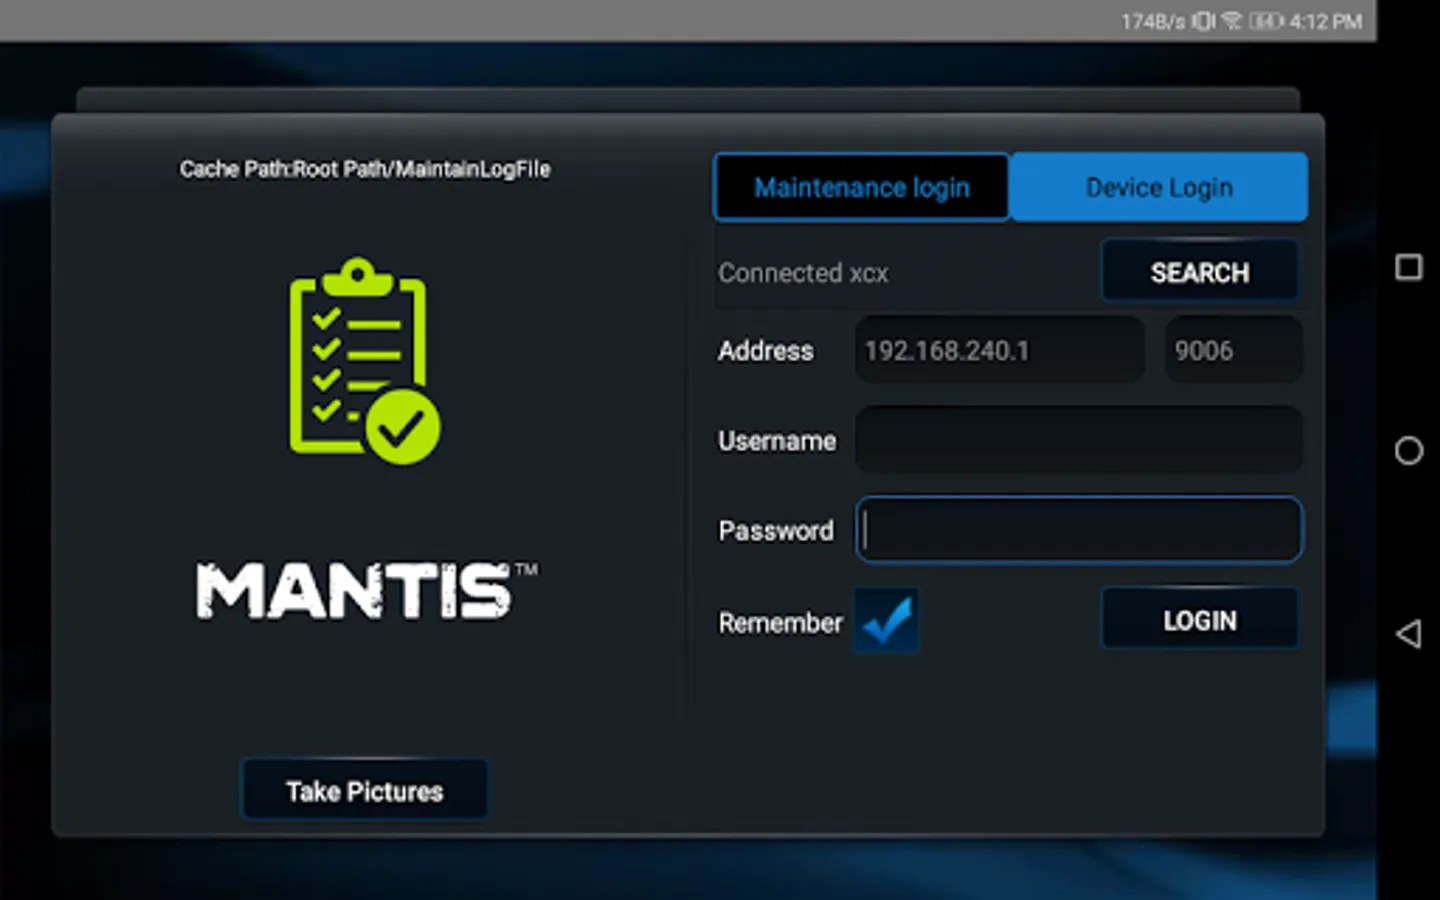This screenshot has width=1440, height=900.
Task: Tap the battery status icon
Action: (x=1266, y=21)
